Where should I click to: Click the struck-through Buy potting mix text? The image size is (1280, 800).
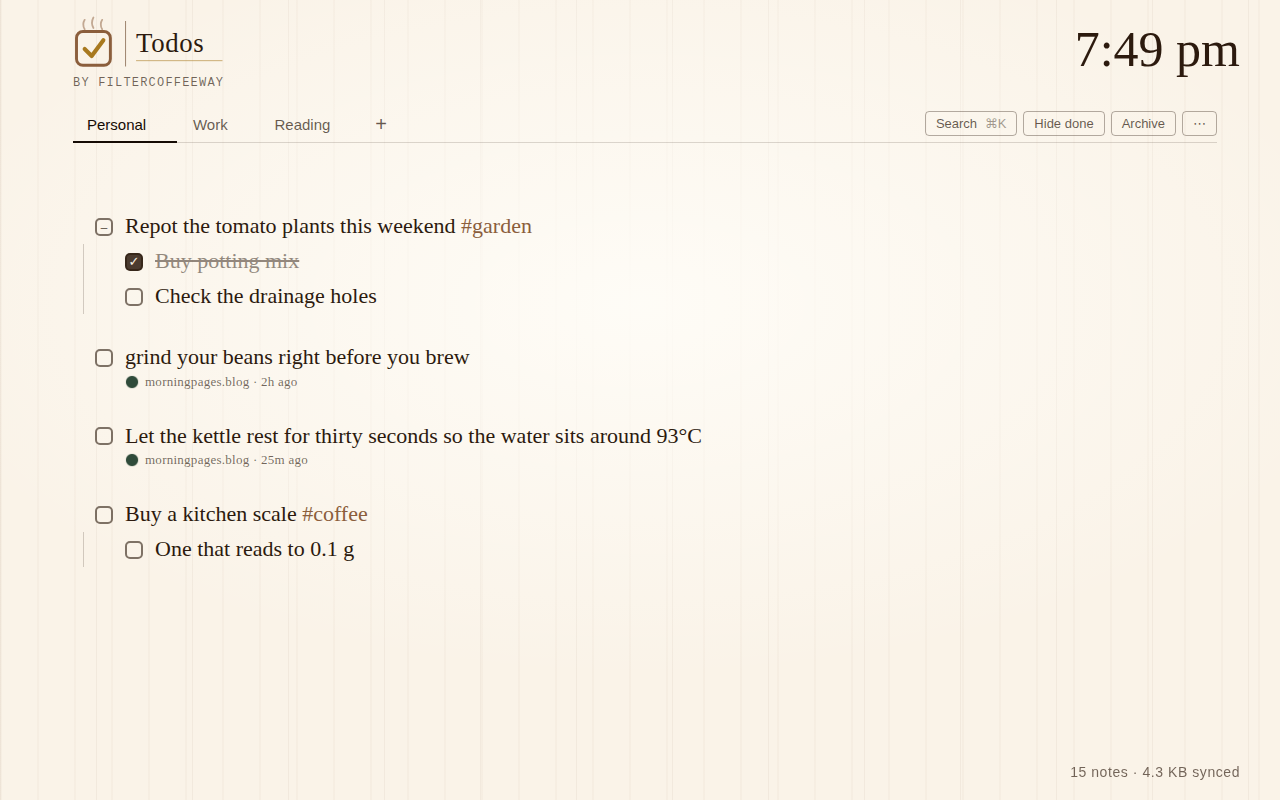(x=227, y=261)
